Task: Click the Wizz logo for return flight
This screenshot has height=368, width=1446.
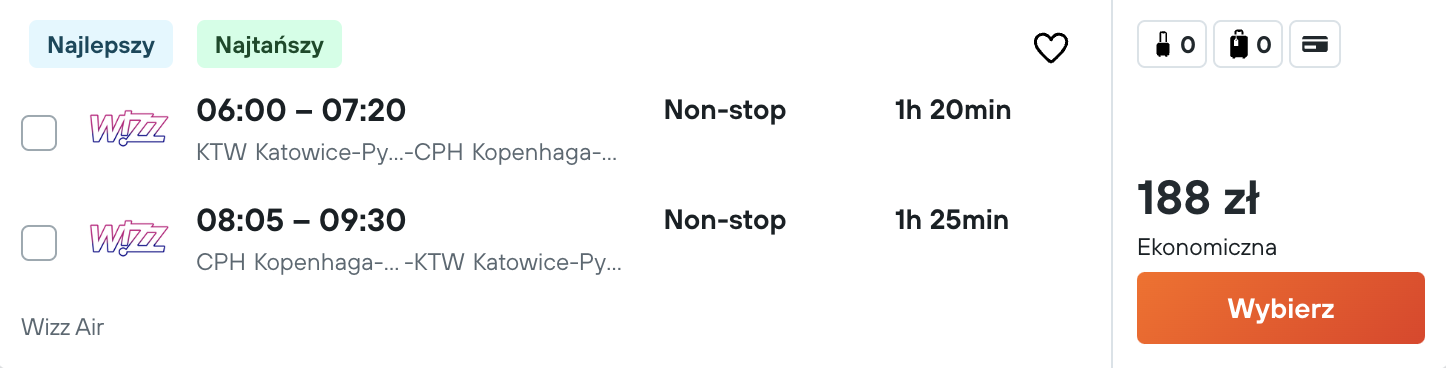Action: tap(128, 241)
